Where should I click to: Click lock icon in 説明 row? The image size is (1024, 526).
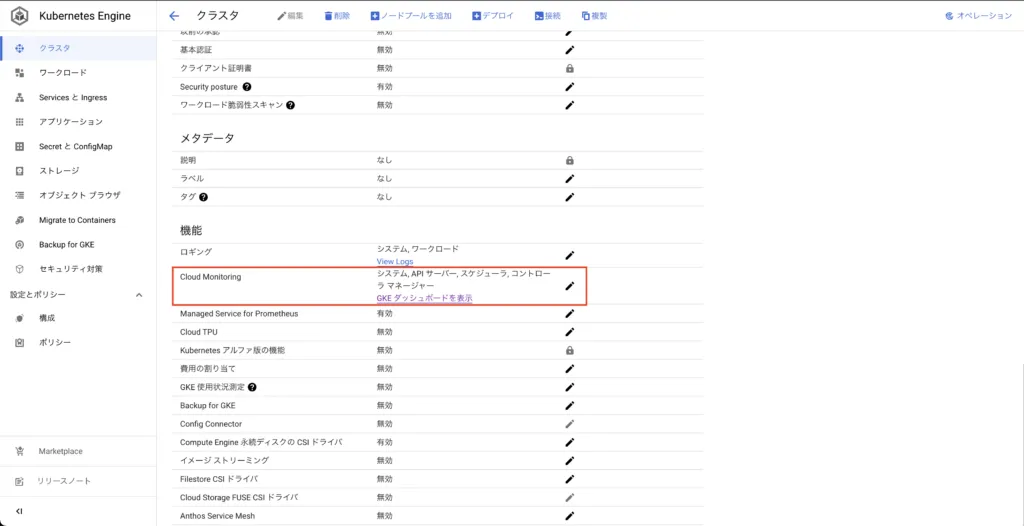(x=569, y=160)
